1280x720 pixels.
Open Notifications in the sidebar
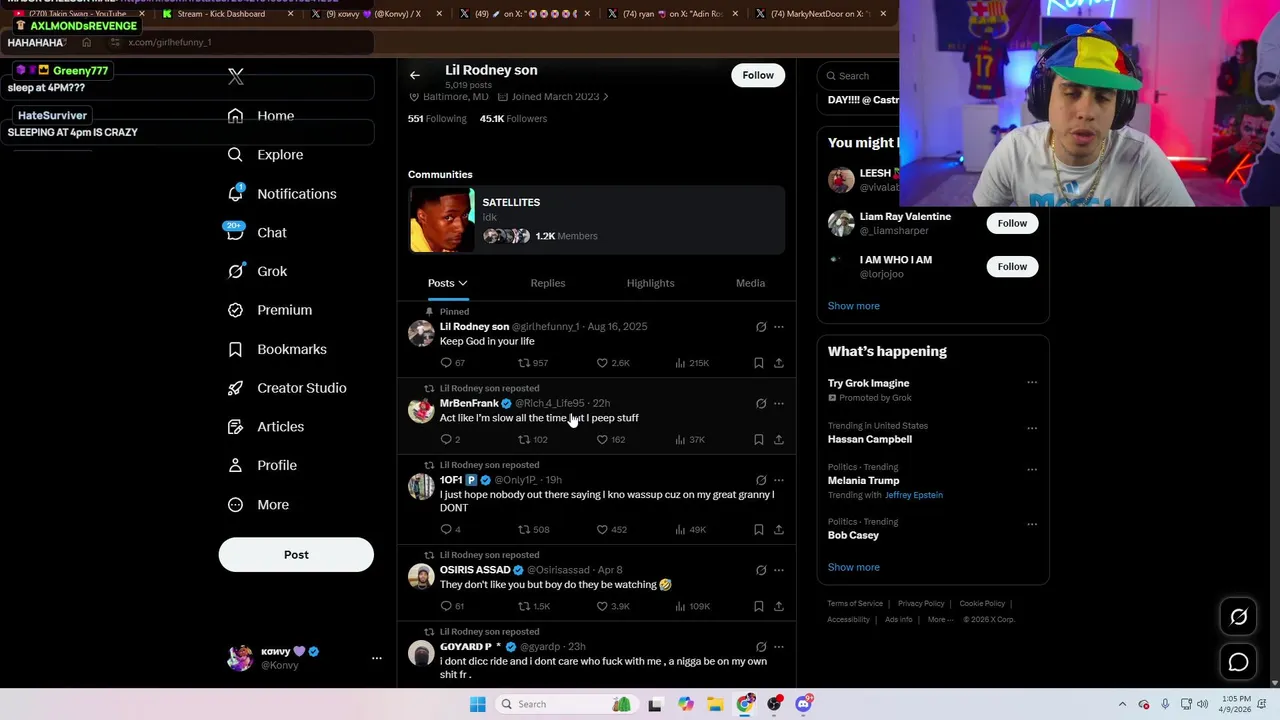(282, 194)
